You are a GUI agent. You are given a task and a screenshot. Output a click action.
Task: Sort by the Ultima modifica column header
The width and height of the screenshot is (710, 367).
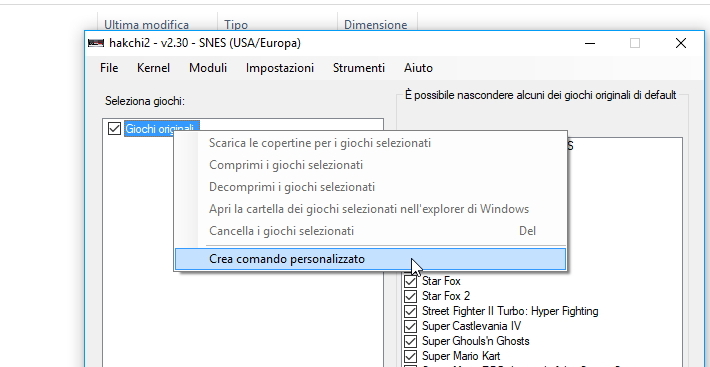146,24
